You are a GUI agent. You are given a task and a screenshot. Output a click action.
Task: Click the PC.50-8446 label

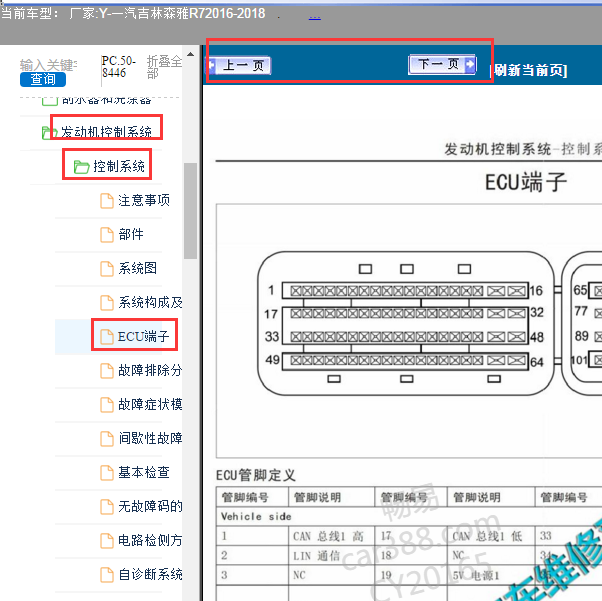pyautogui.click(x=119, y=66)
